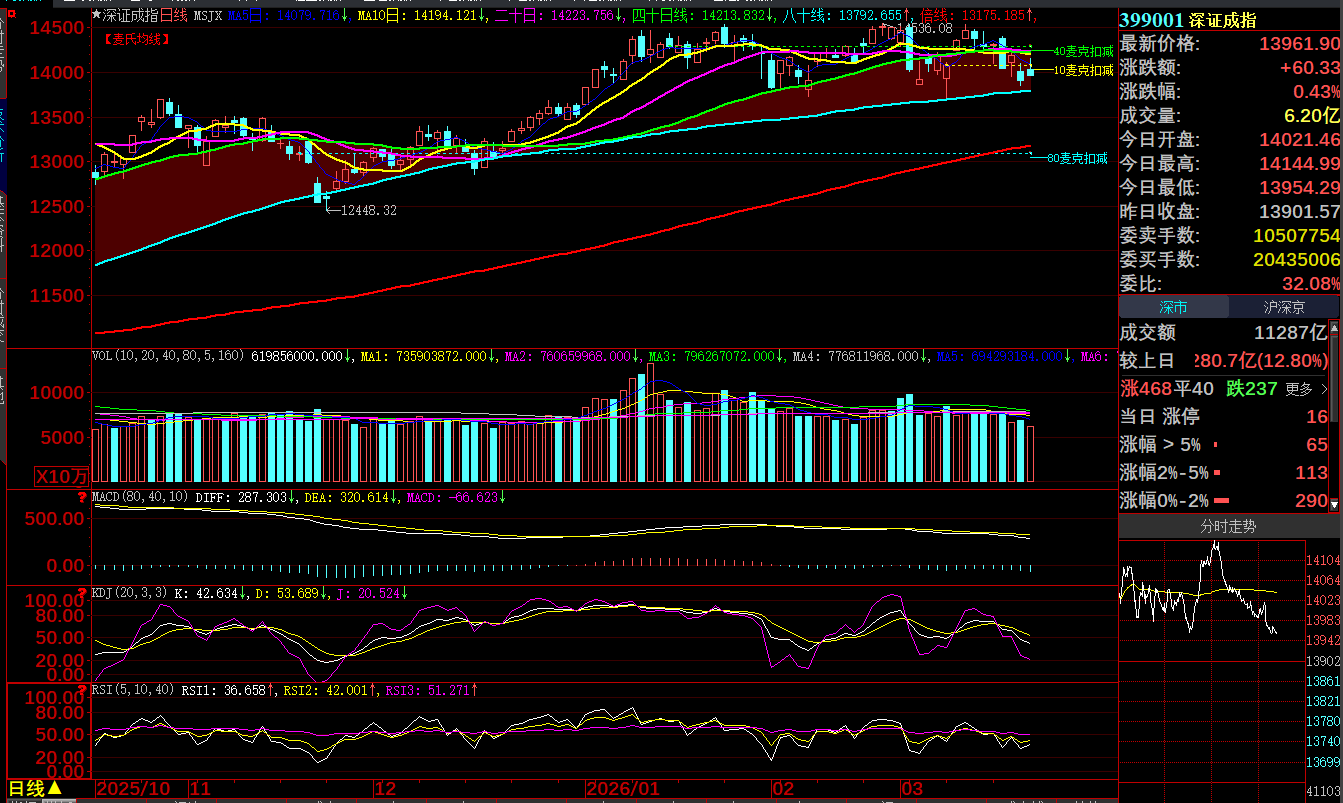The height and width of the screenshot is (803, 1343).
Task: Click the 12448.32 low price annotation
Action: pyautogui.click(x=368, y=211)
